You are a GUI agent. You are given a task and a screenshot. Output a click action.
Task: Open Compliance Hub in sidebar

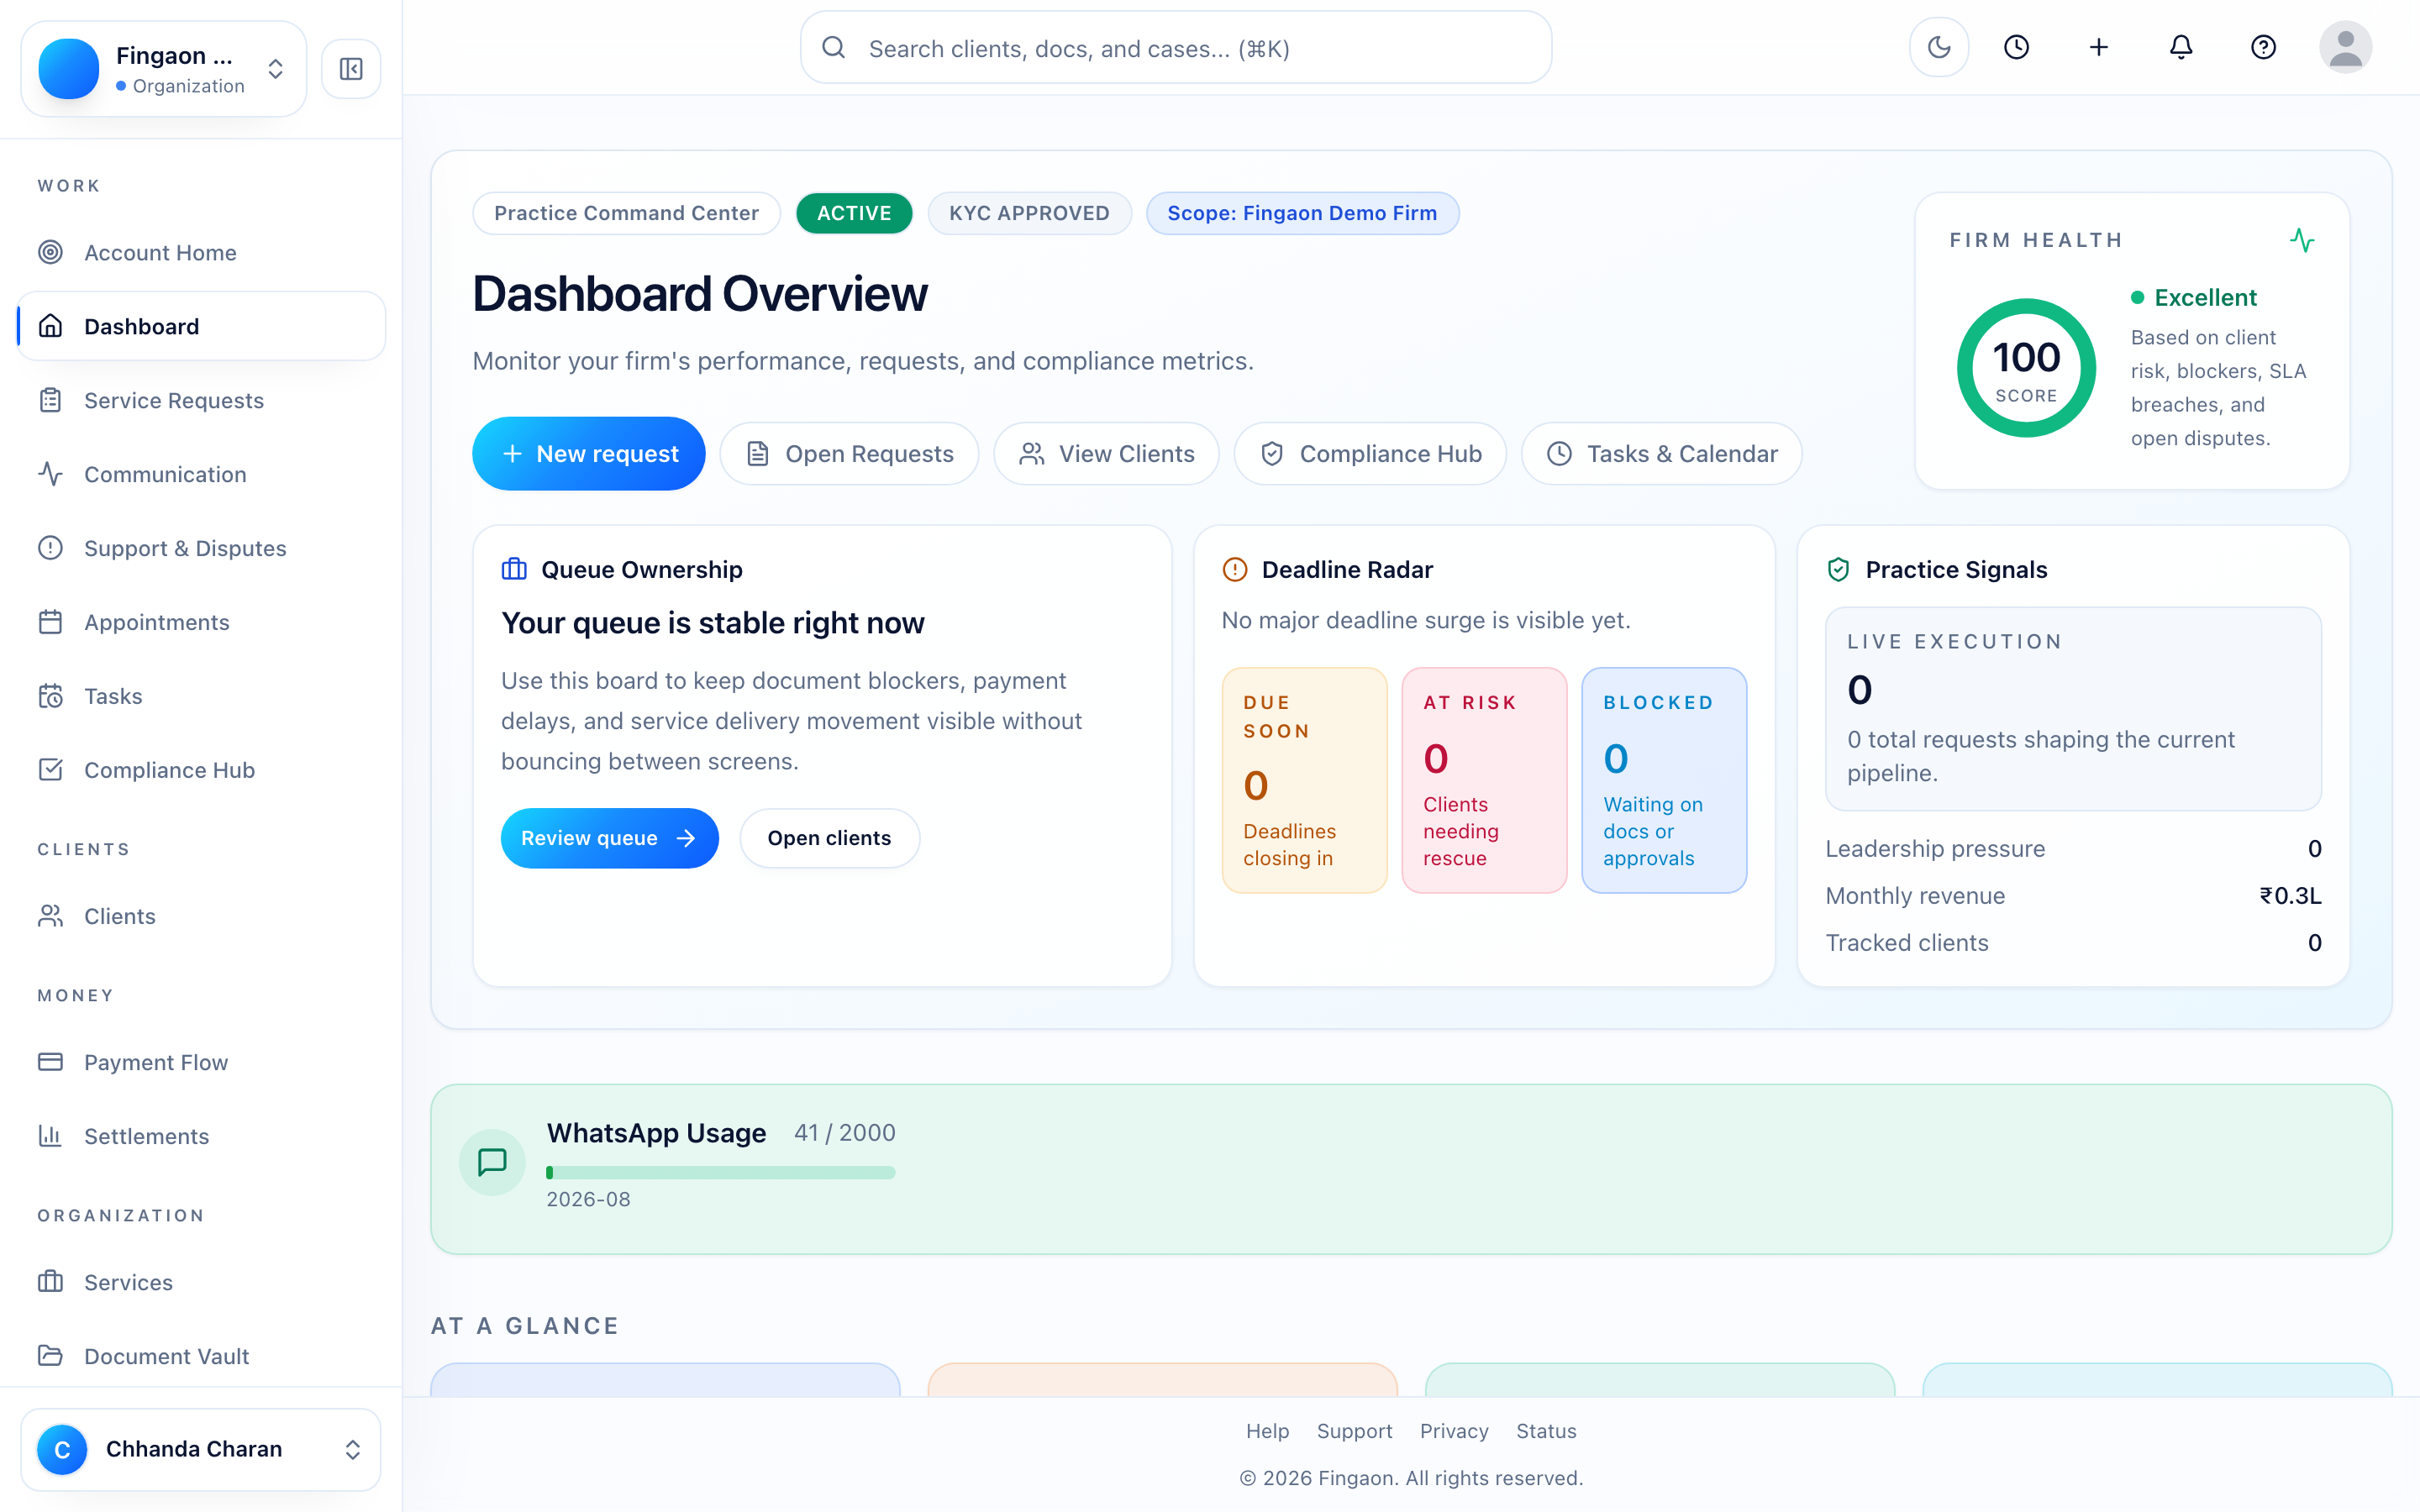point(201,770)
